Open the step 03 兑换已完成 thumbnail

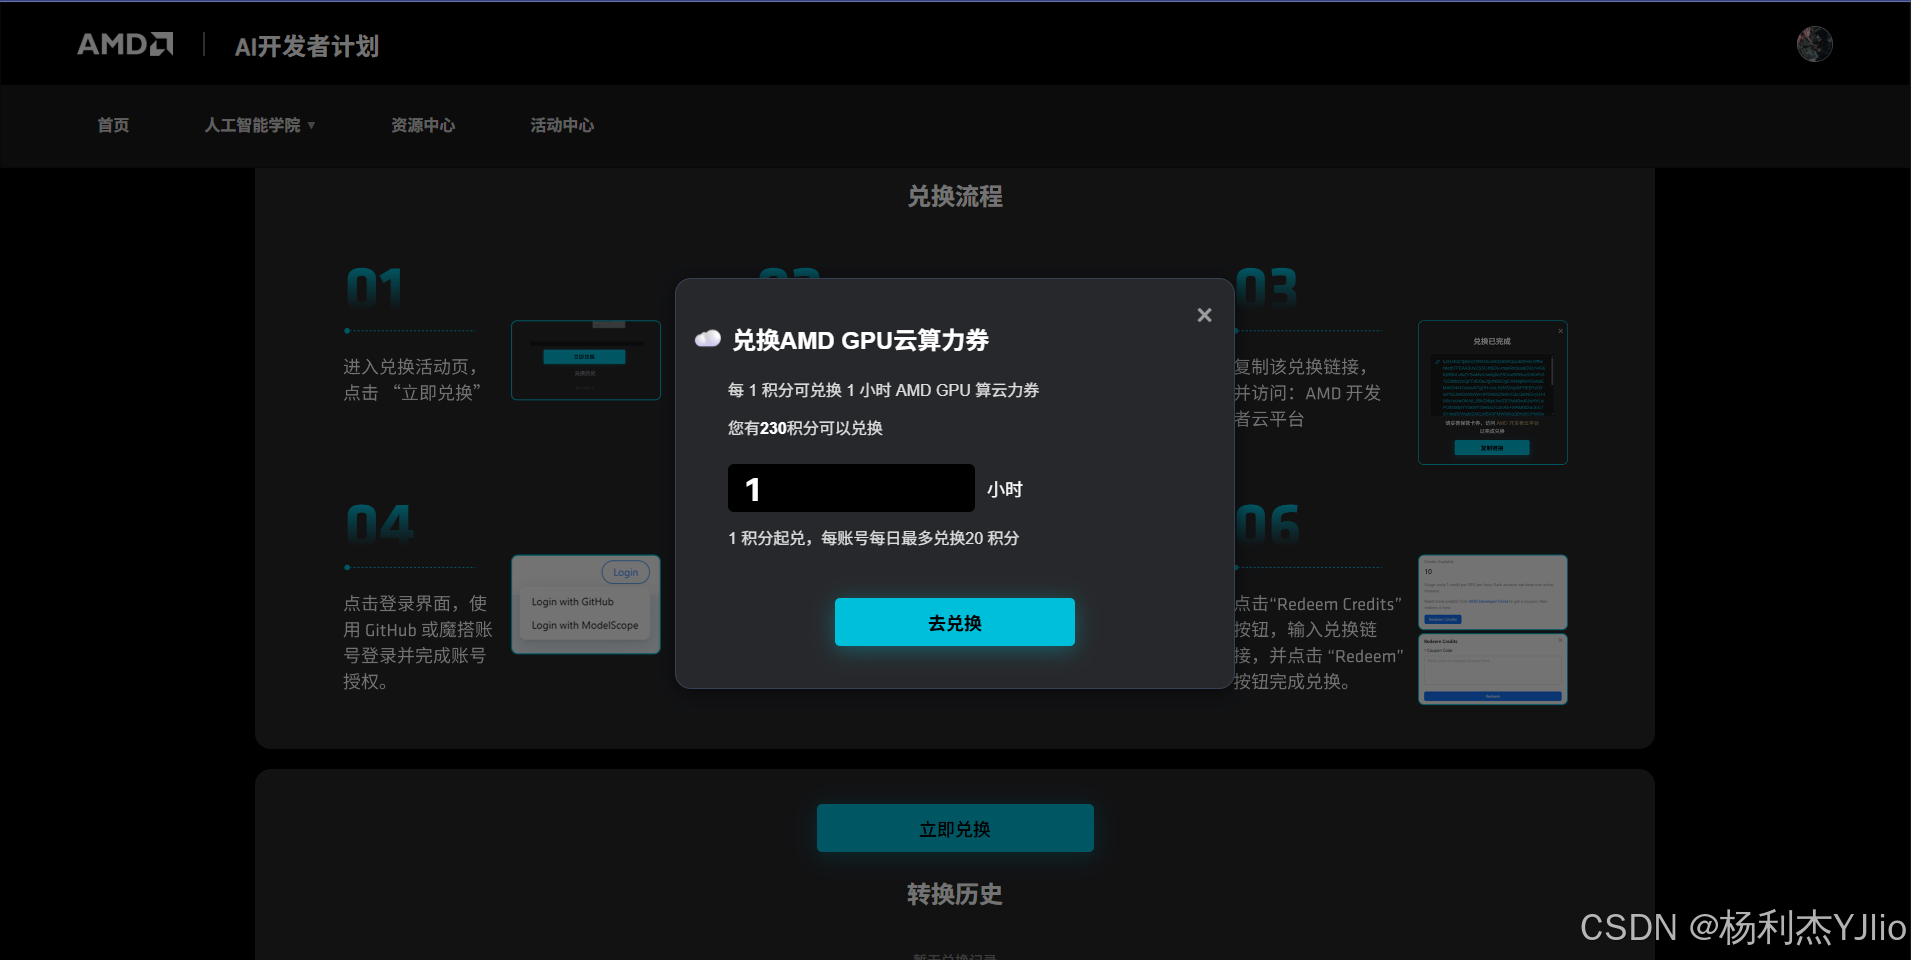1492,392
